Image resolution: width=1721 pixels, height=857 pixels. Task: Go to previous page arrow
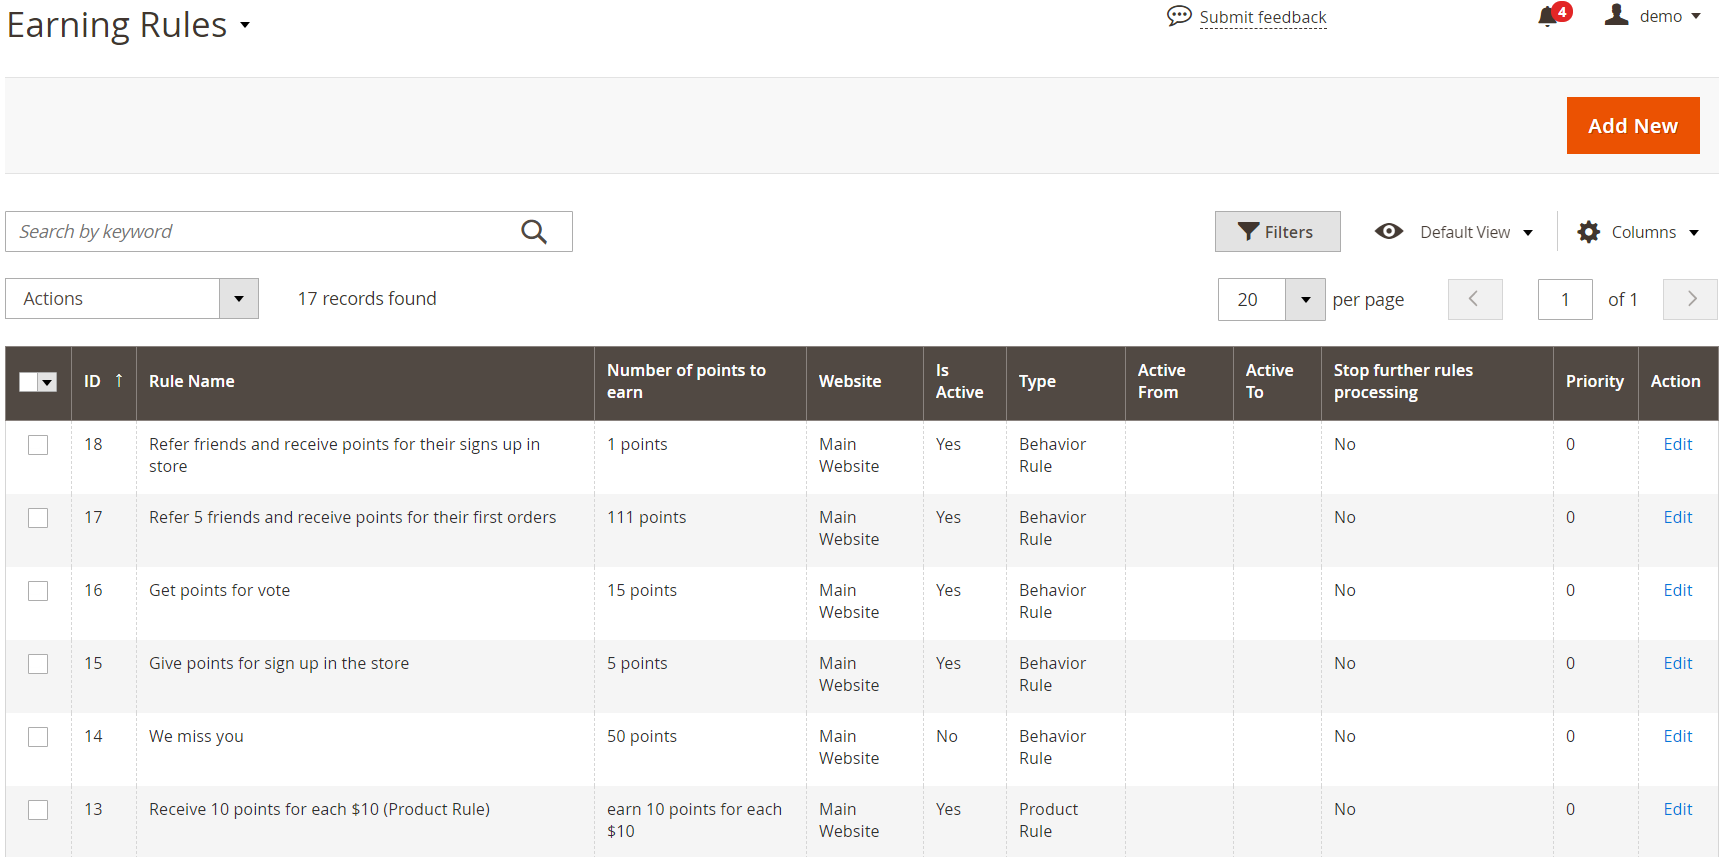click(1475, 299)
